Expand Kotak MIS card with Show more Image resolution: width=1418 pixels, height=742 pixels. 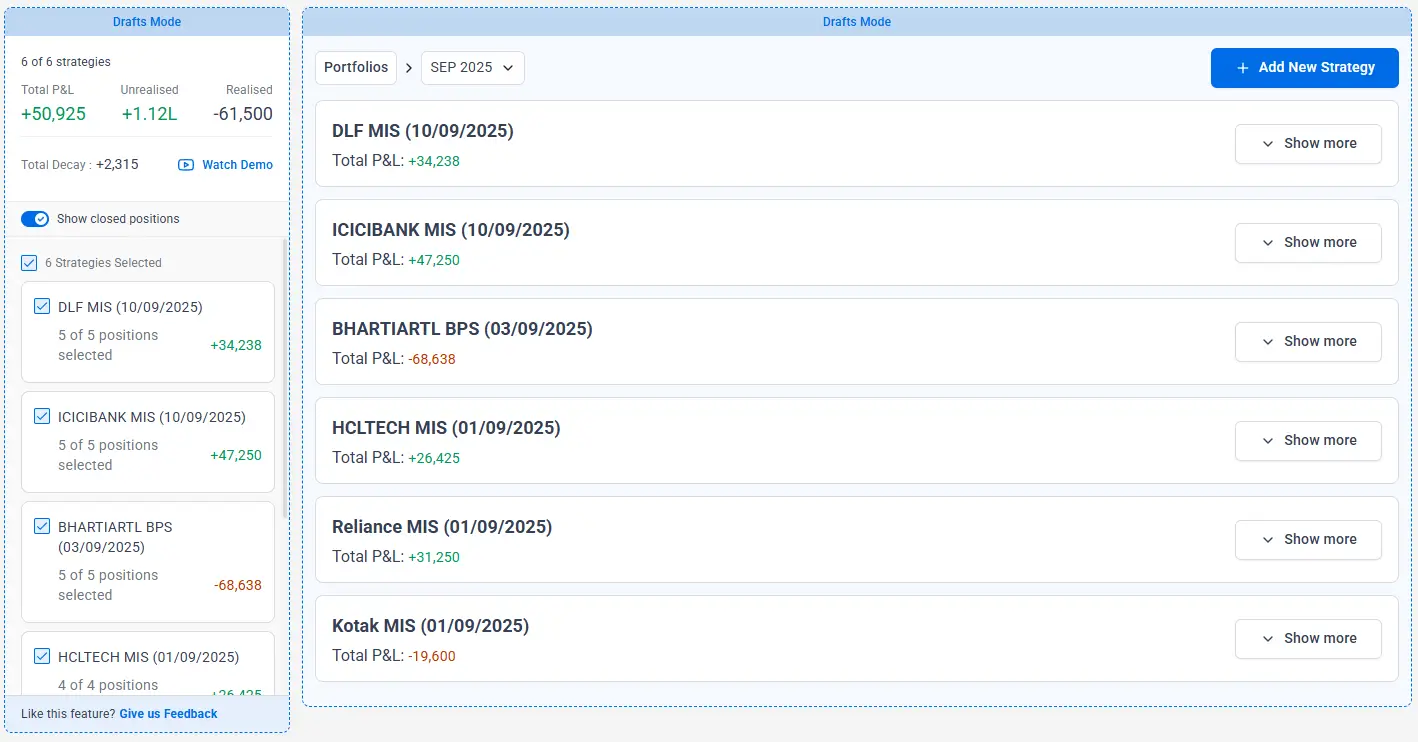click(1308, 639)
